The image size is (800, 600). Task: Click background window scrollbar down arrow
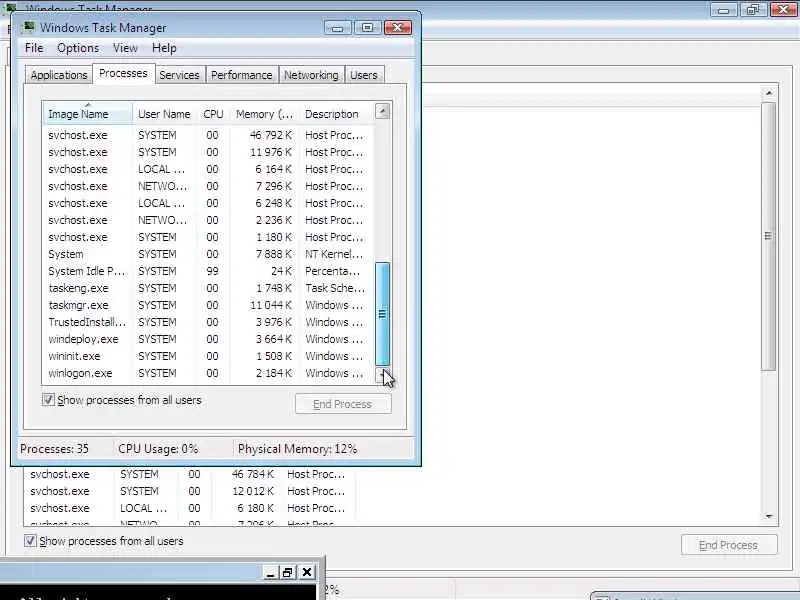[769, 516]
